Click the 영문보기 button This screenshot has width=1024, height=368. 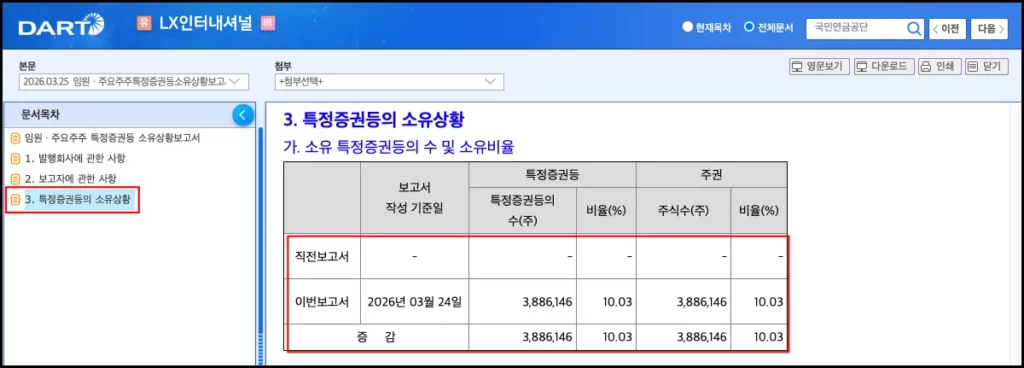point(819,67)
